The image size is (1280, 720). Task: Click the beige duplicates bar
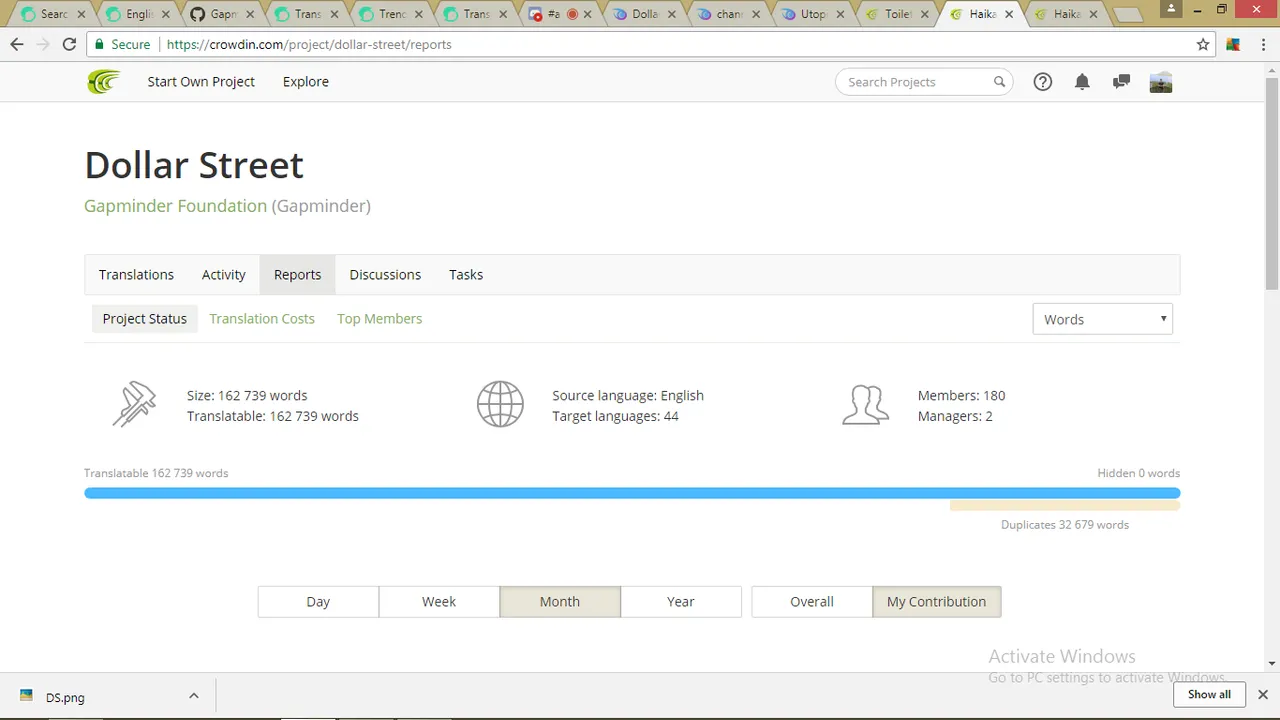coord(1065,506)
